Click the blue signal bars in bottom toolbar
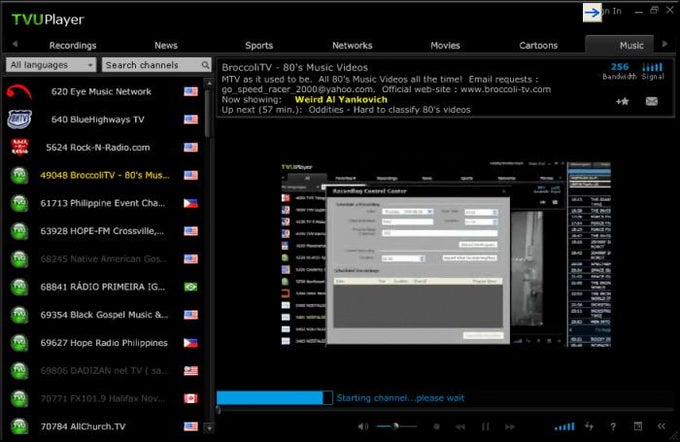This screenshot has height=442, width=680. pos(564,427)
